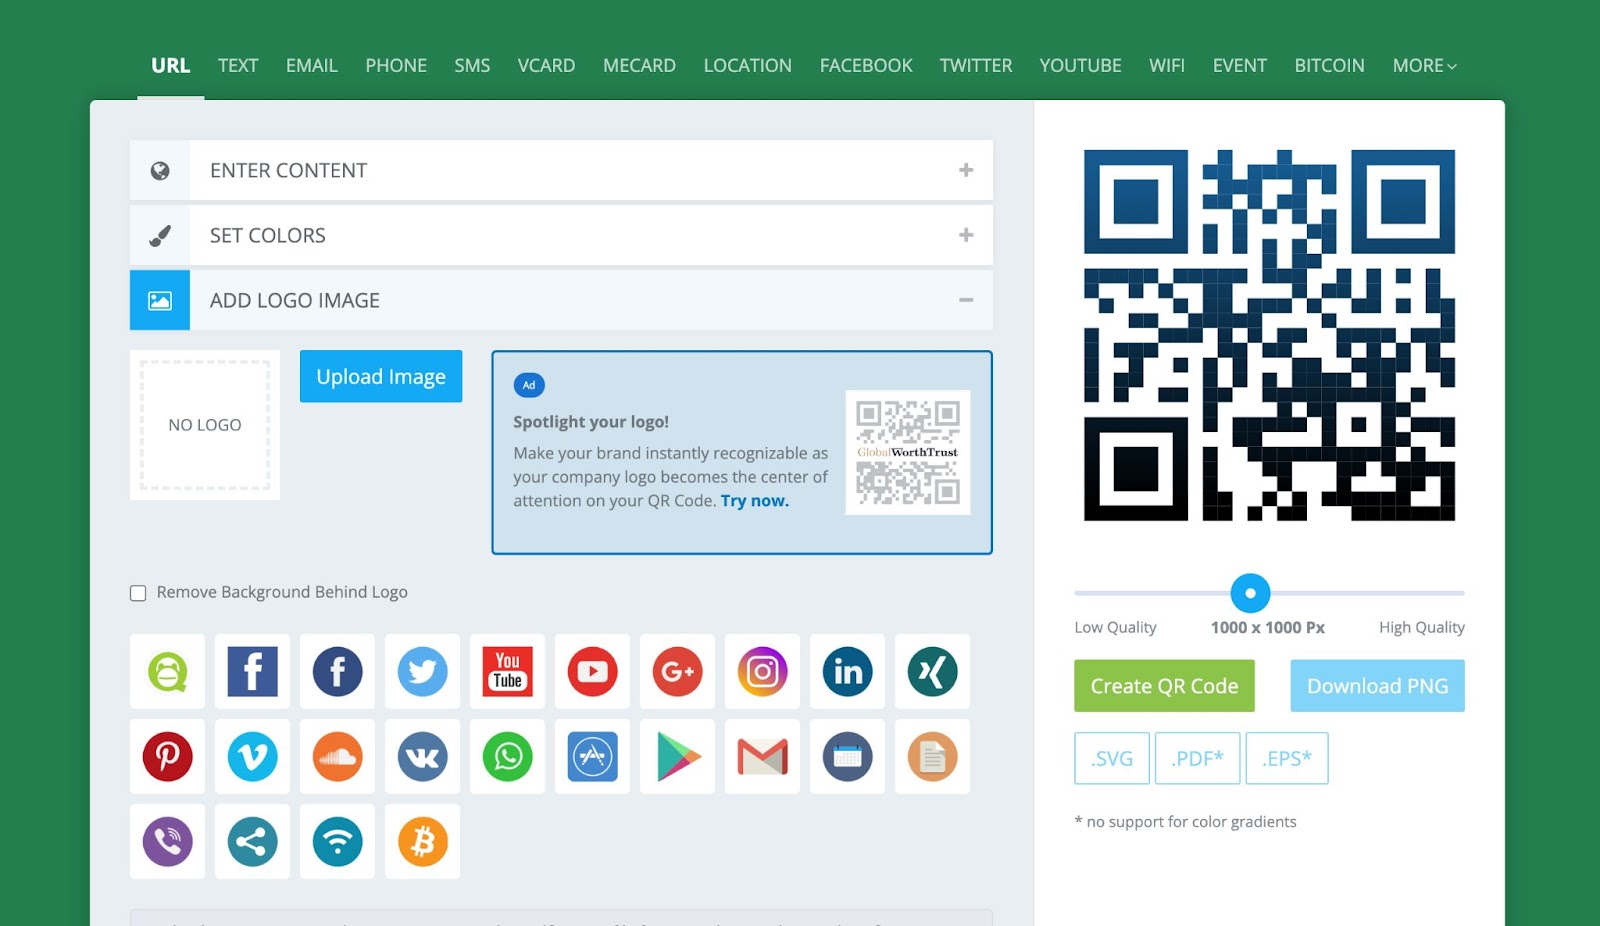Choose the SoundCloud logo icon
The height and width of the screenshot is (926, 1600).
click(x=337, y=757)
